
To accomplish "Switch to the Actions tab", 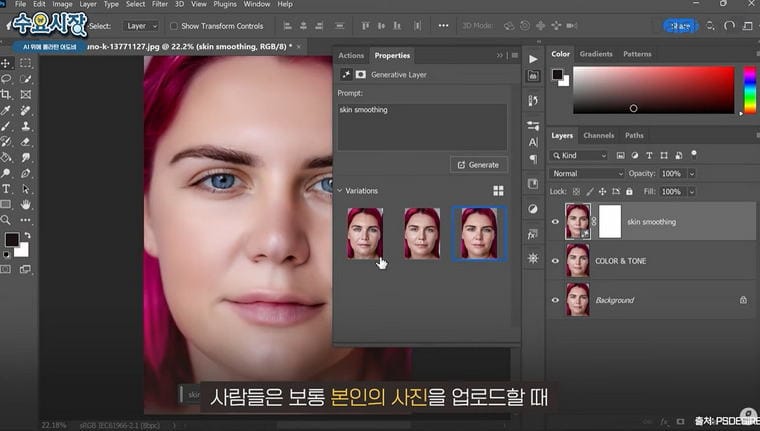I will [351, 55].
